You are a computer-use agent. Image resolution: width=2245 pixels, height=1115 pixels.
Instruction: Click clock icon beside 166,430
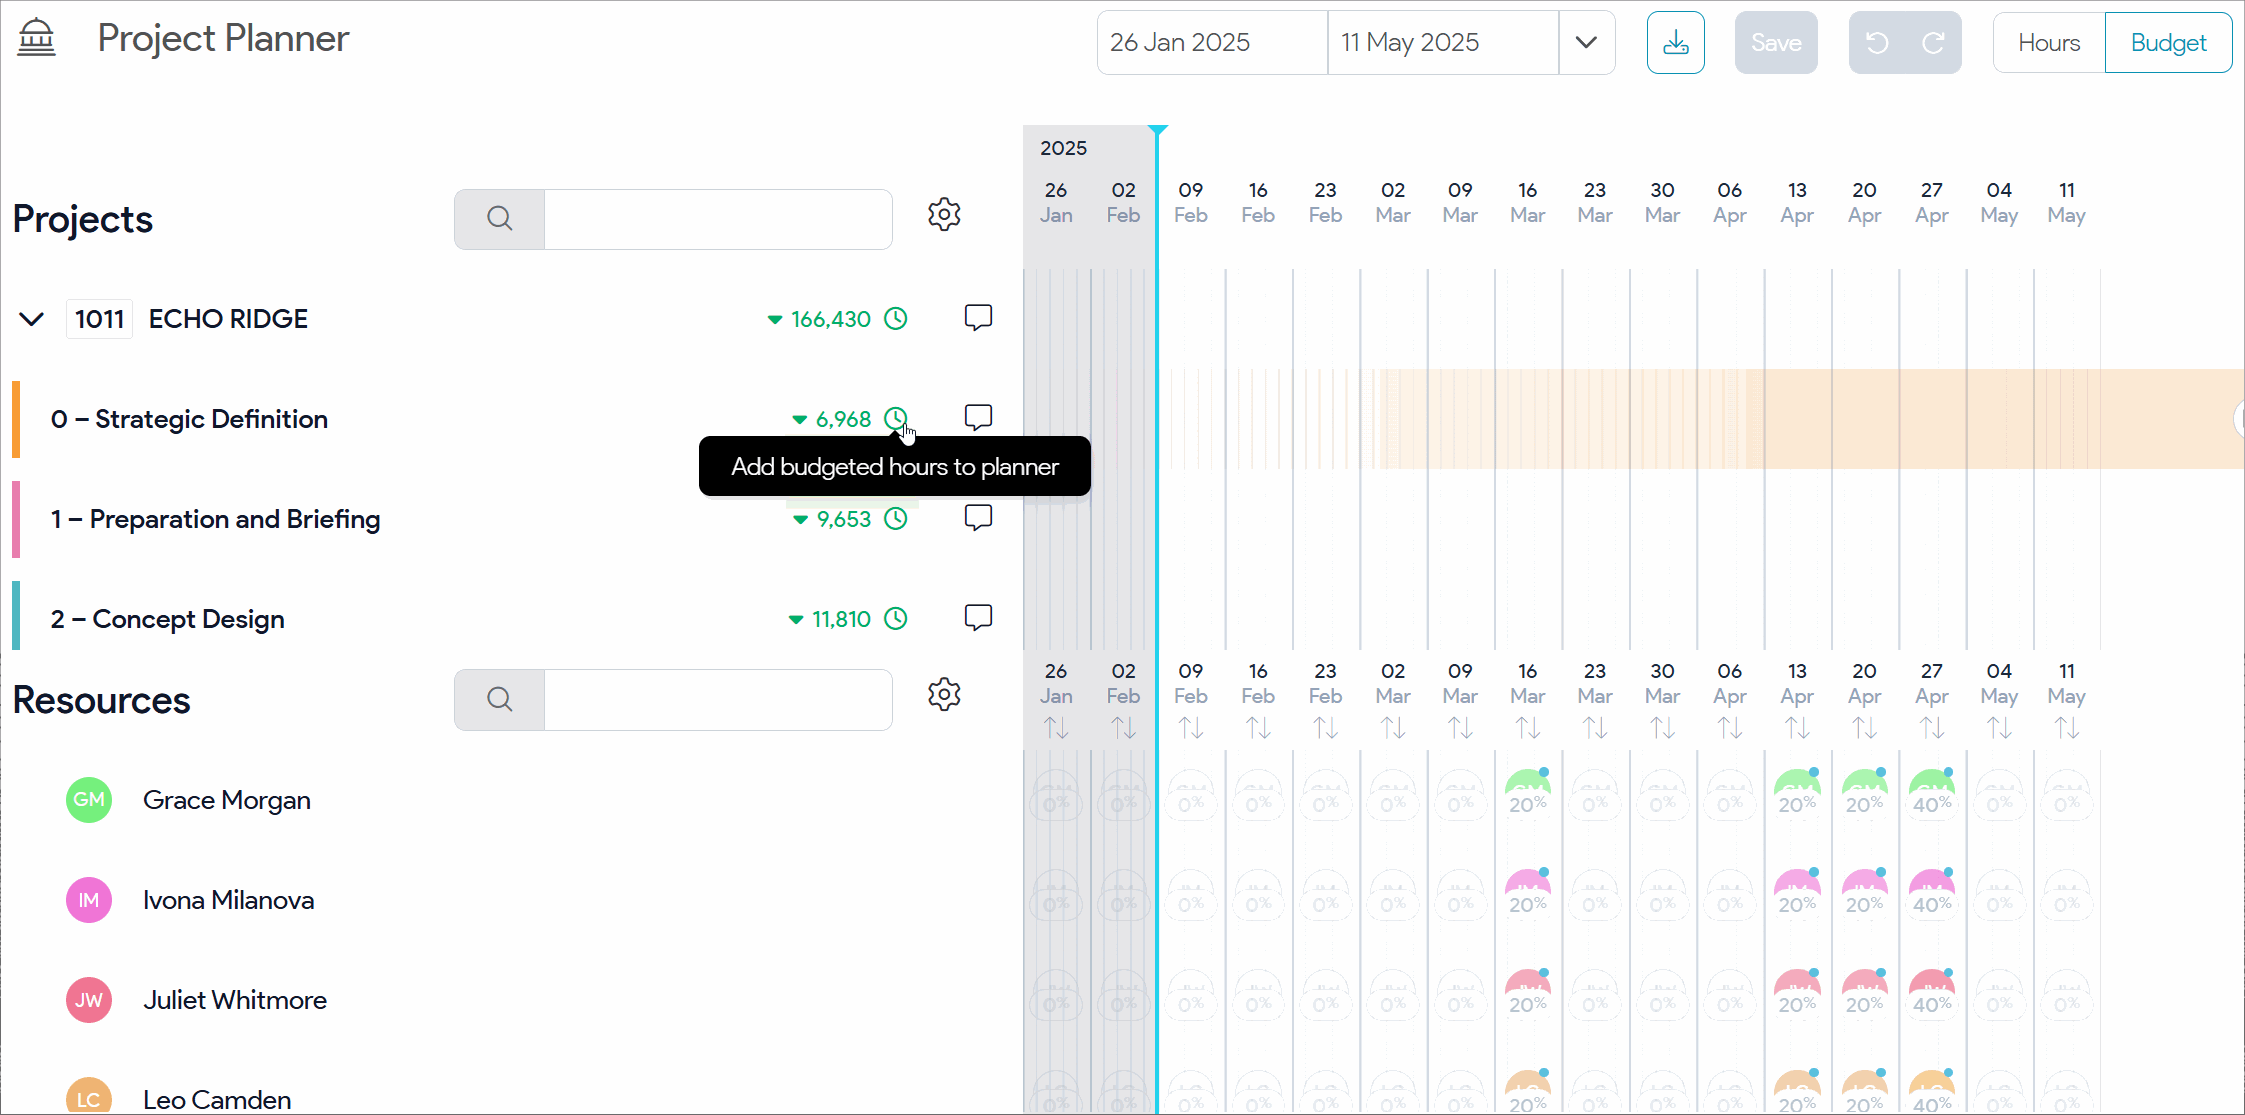click(896, 319)
